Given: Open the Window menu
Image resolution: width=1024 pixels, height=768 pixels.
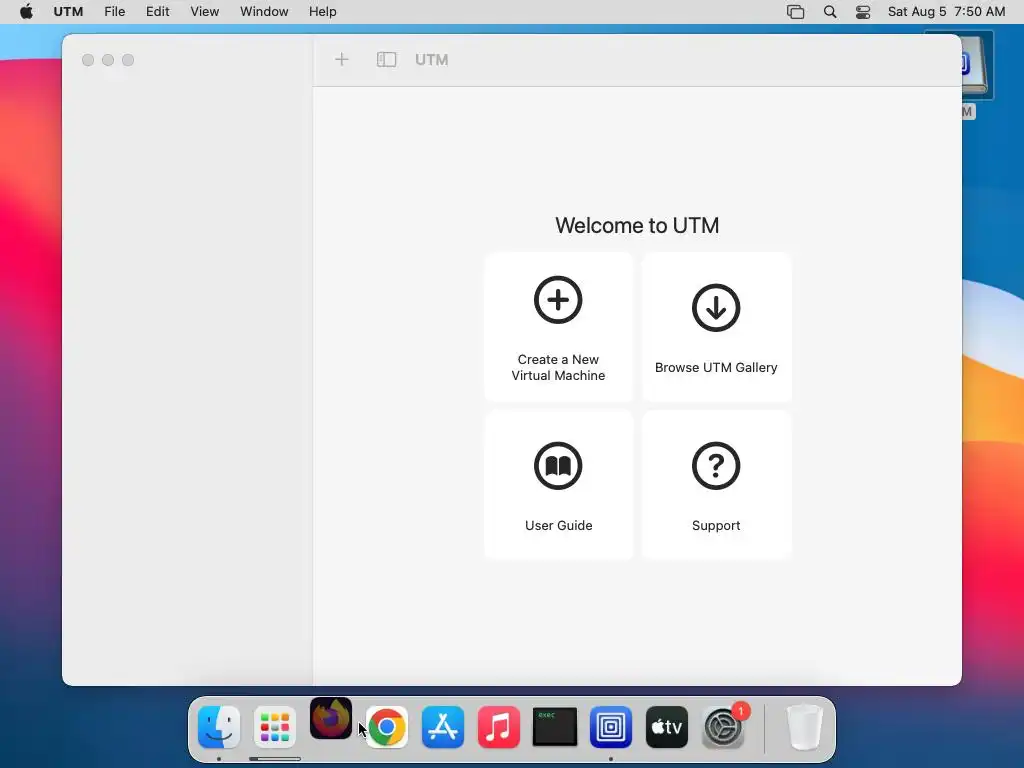Looking at the screenshot, I should click(264, 12).
